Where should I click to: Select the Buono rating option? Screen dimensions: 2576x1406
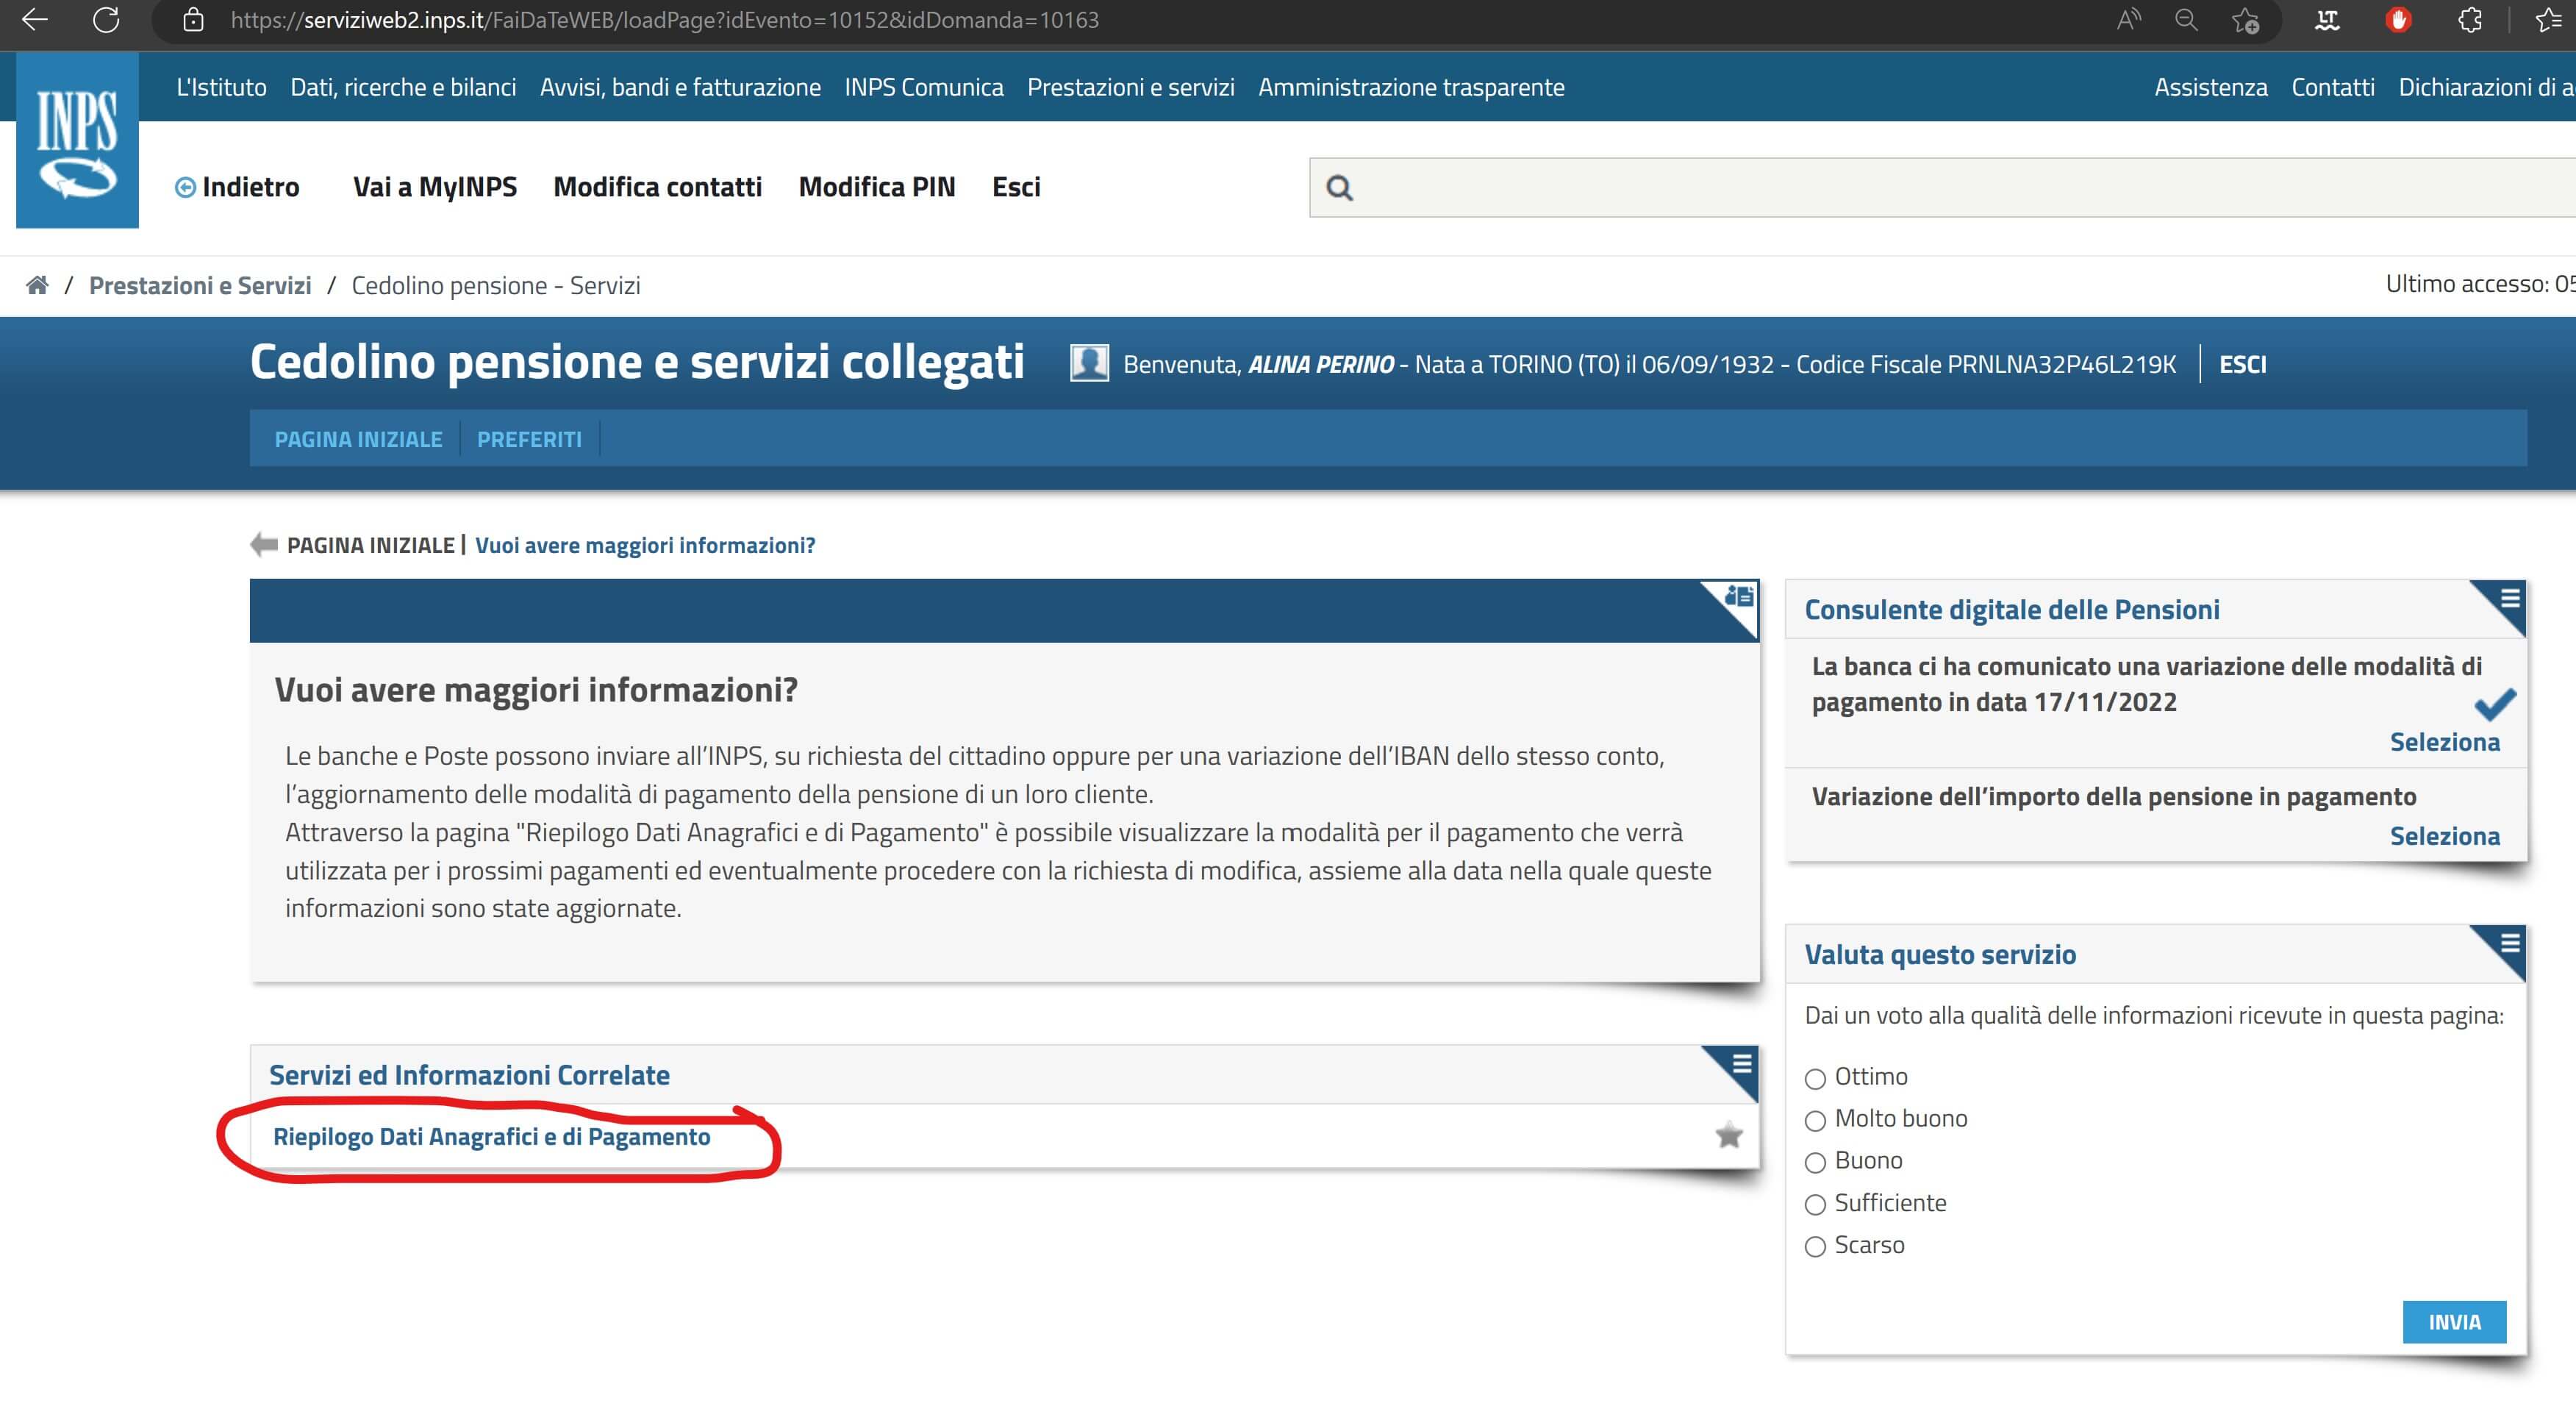[x=1815, y=1162]
